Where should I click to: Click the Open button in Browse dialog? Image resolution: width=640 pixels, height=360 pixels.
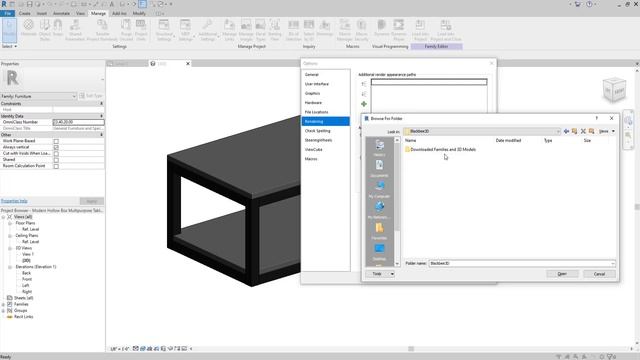coord(562,274)
